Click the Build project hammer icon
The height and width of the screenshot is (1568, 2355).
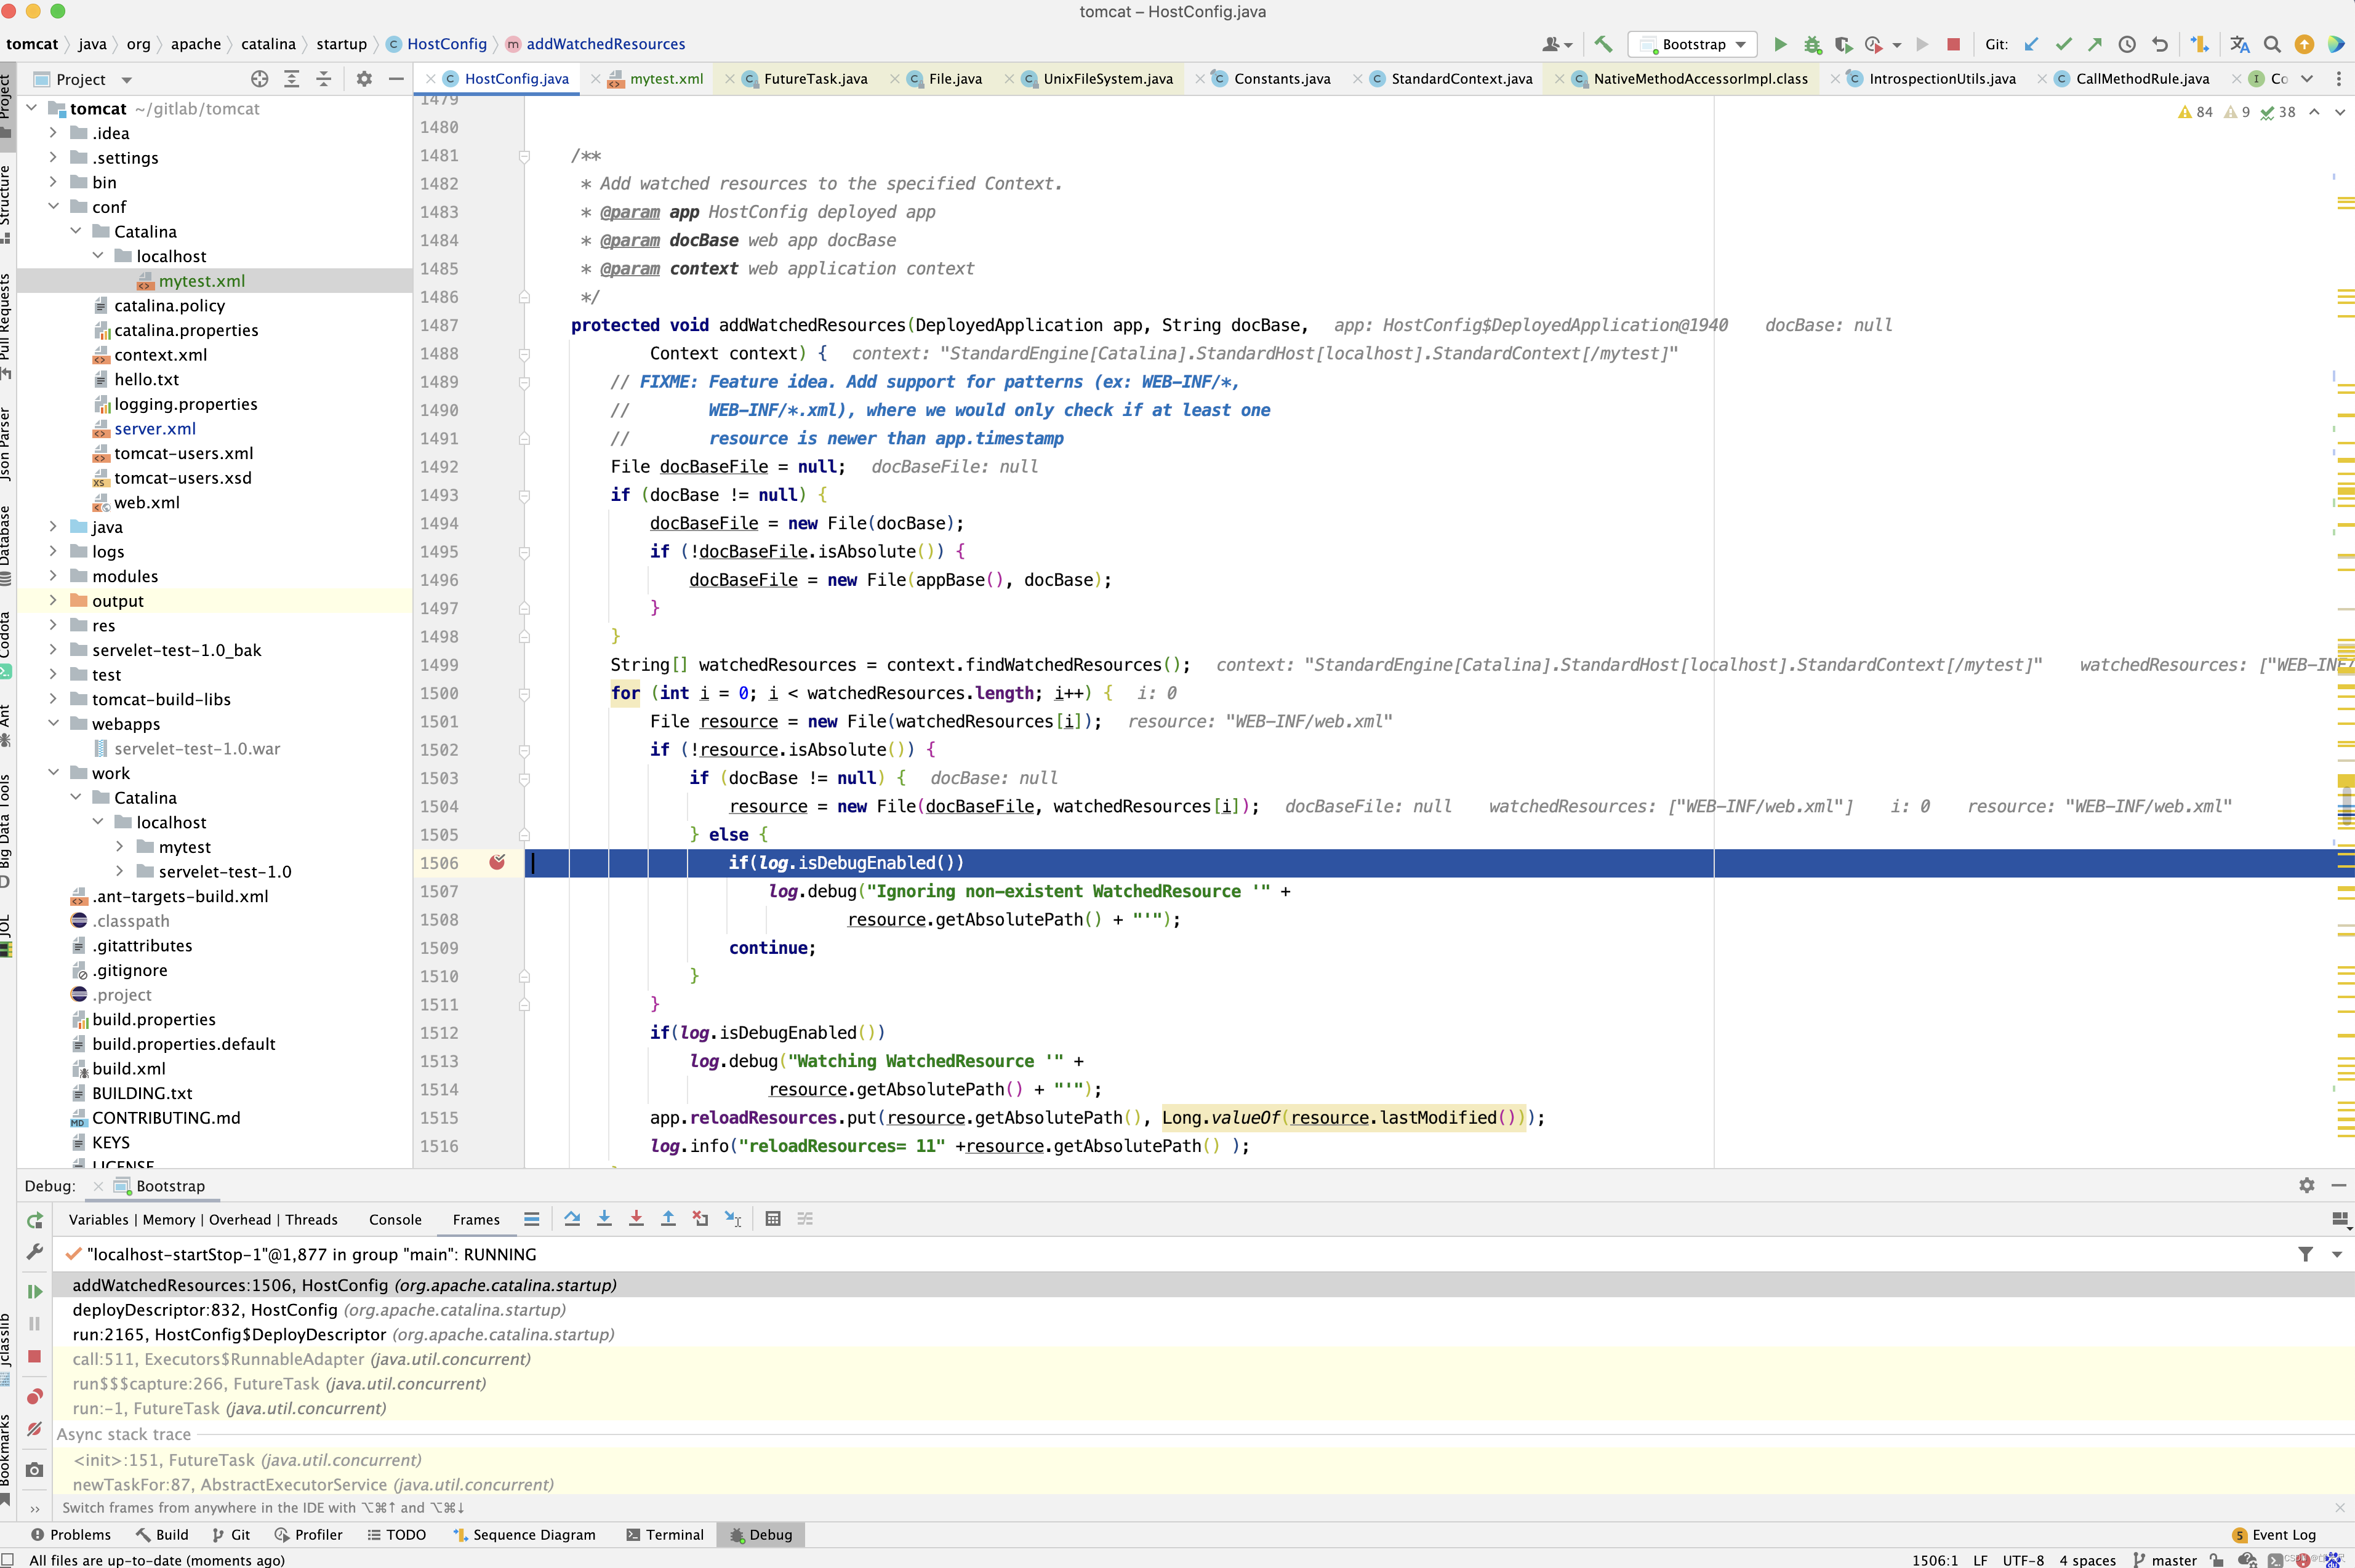pyautogui.click(x=1603, y=44)
